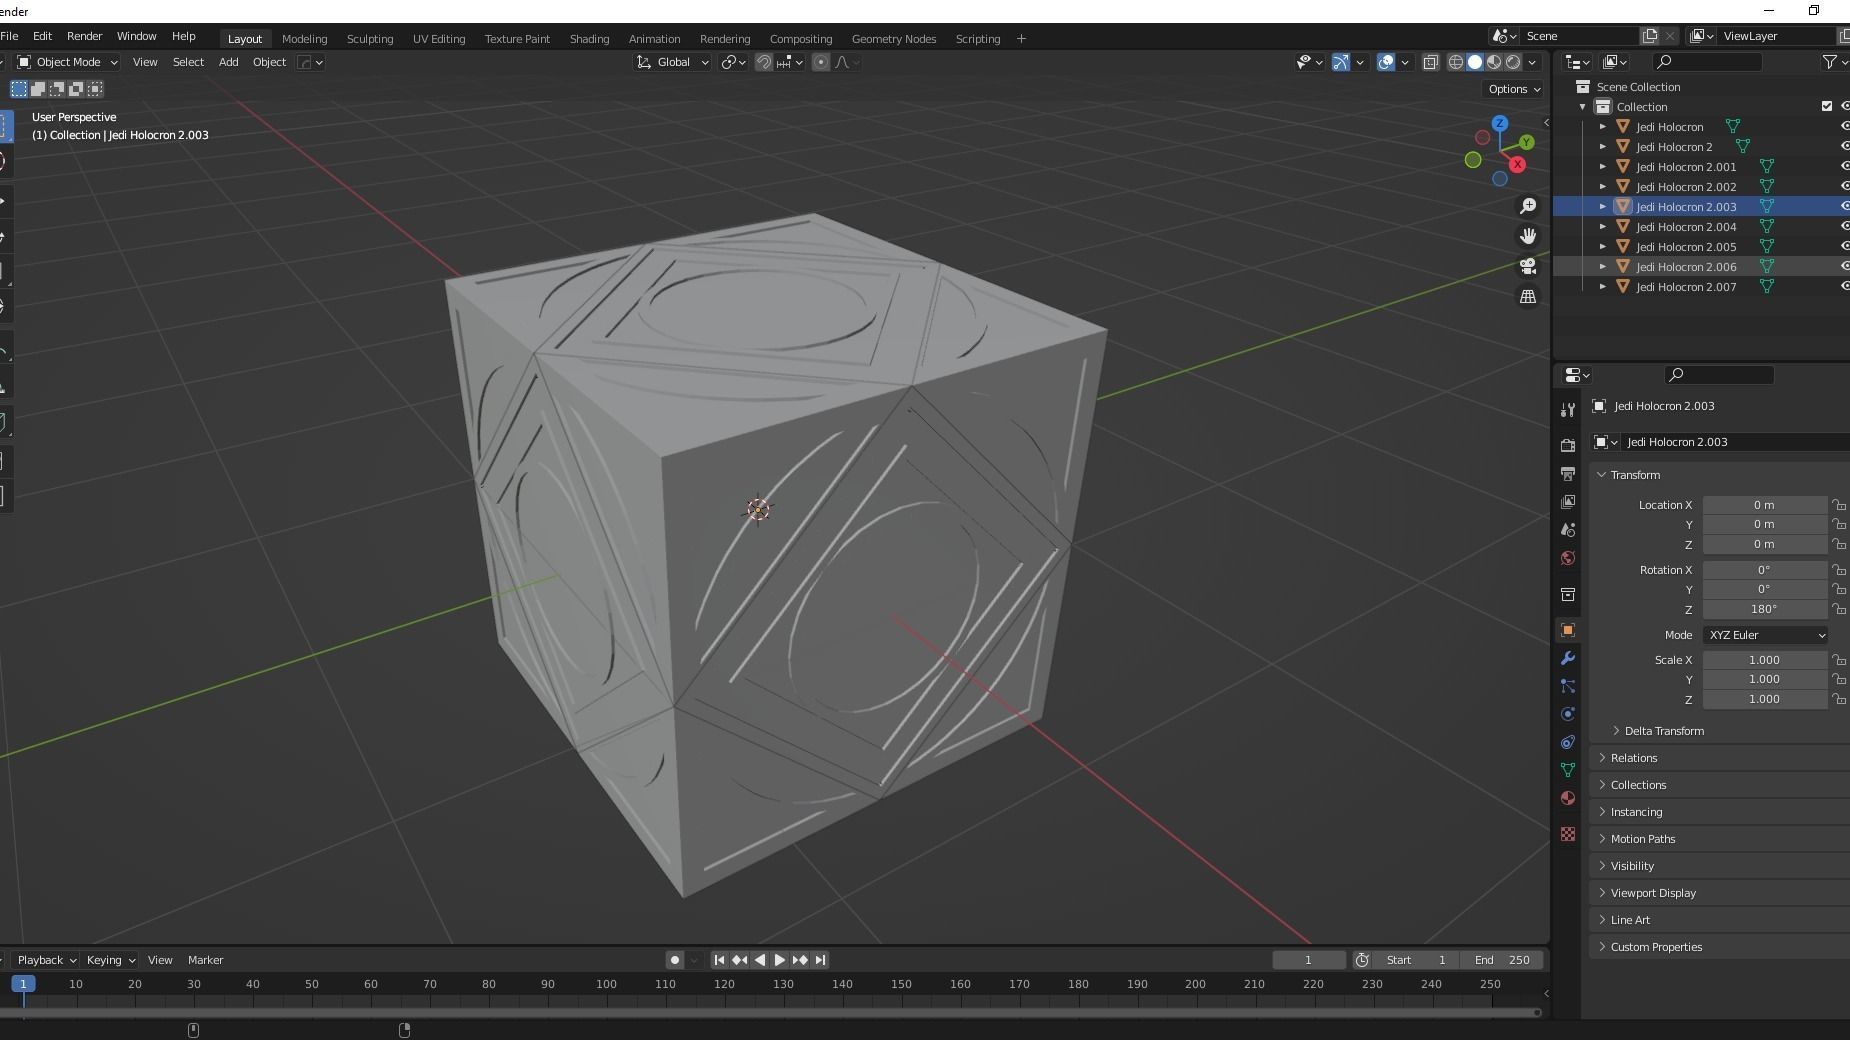
Task: Toggle viewport gizmos display
Action: click(x=1341, y=62)
